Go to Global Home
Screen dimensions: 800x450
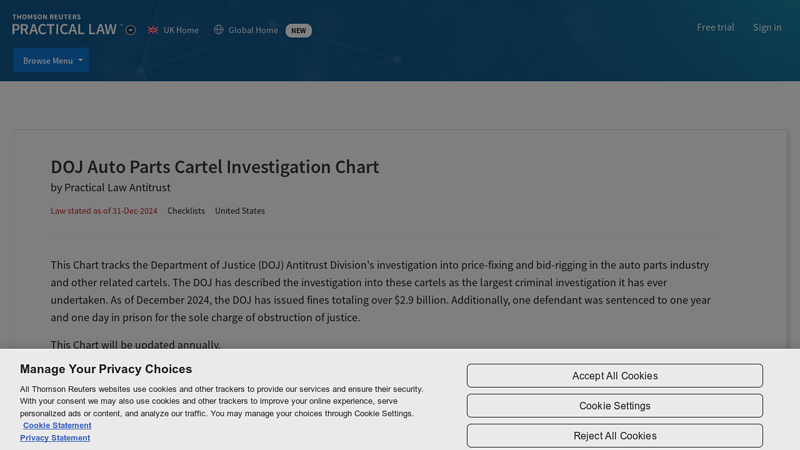point(253,30)
